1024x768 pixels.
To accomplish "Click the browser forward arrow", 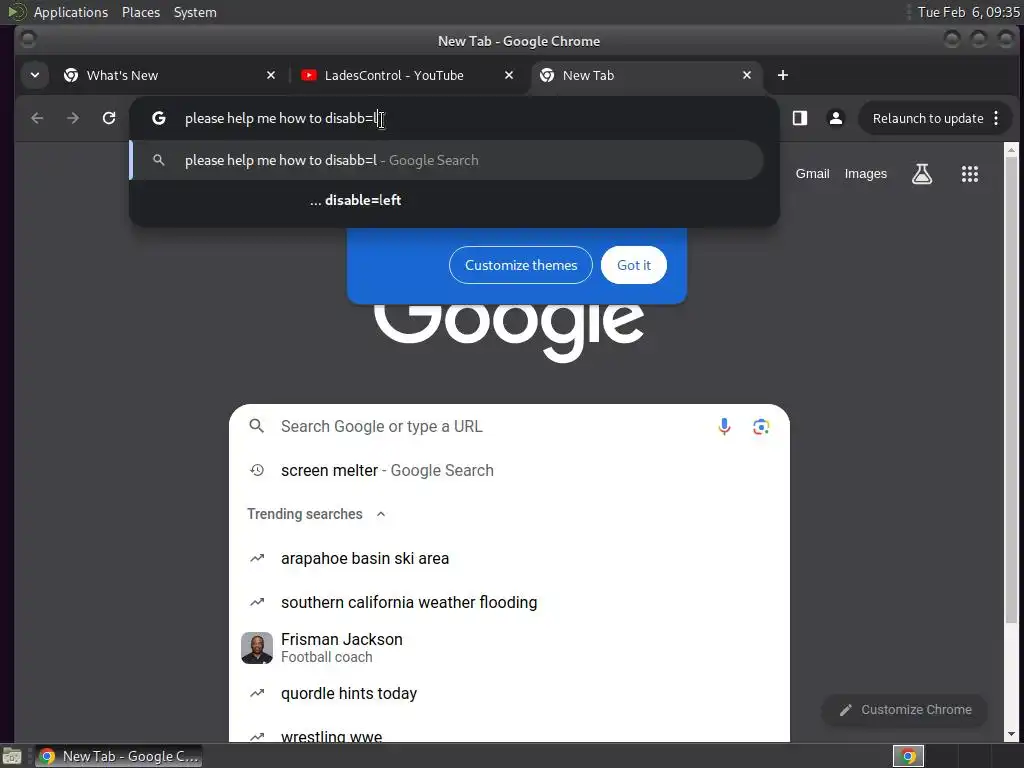I will (x=73, y=118).
